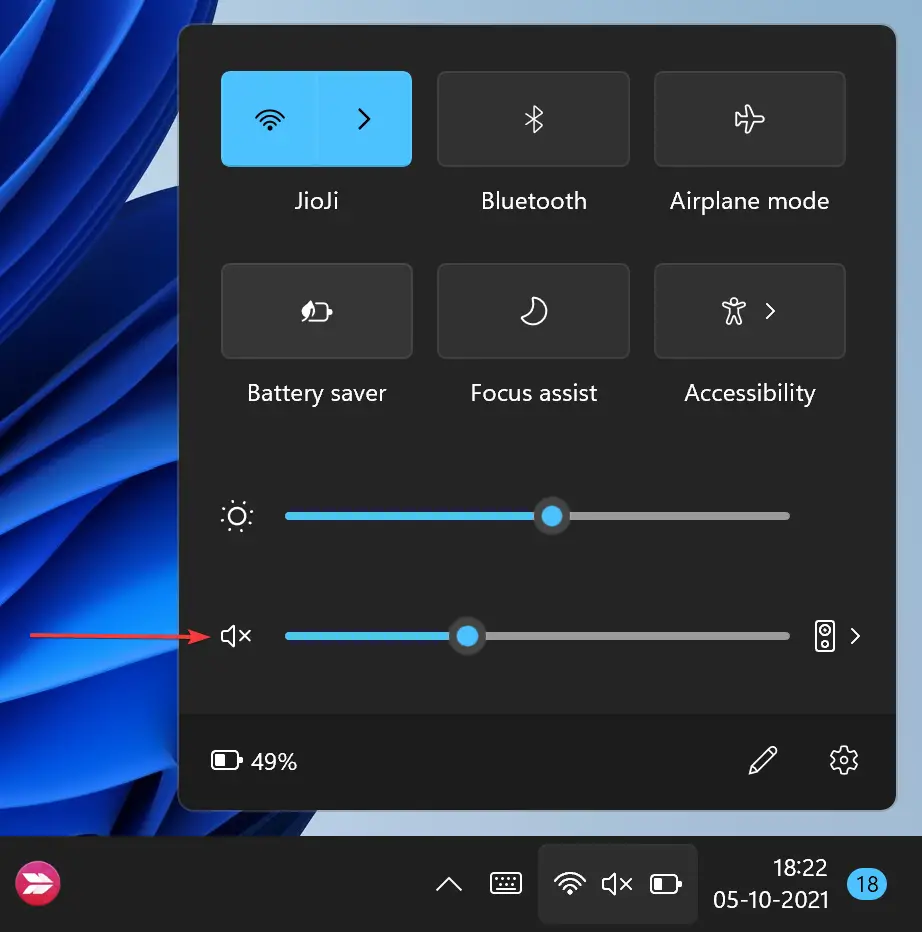Open Settings via the gear icon

844,760
